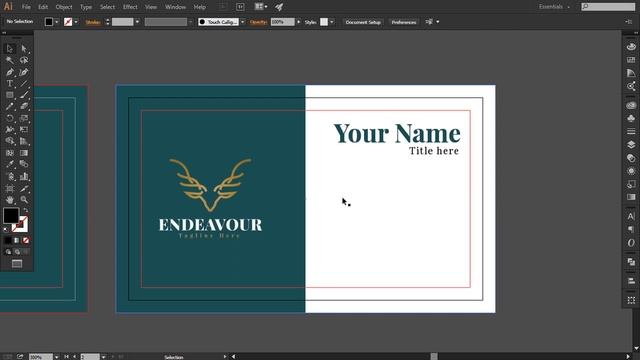This screenshot has height=360, width=640.
Task: Select the Gradient tool
Action: coord(24,153)
